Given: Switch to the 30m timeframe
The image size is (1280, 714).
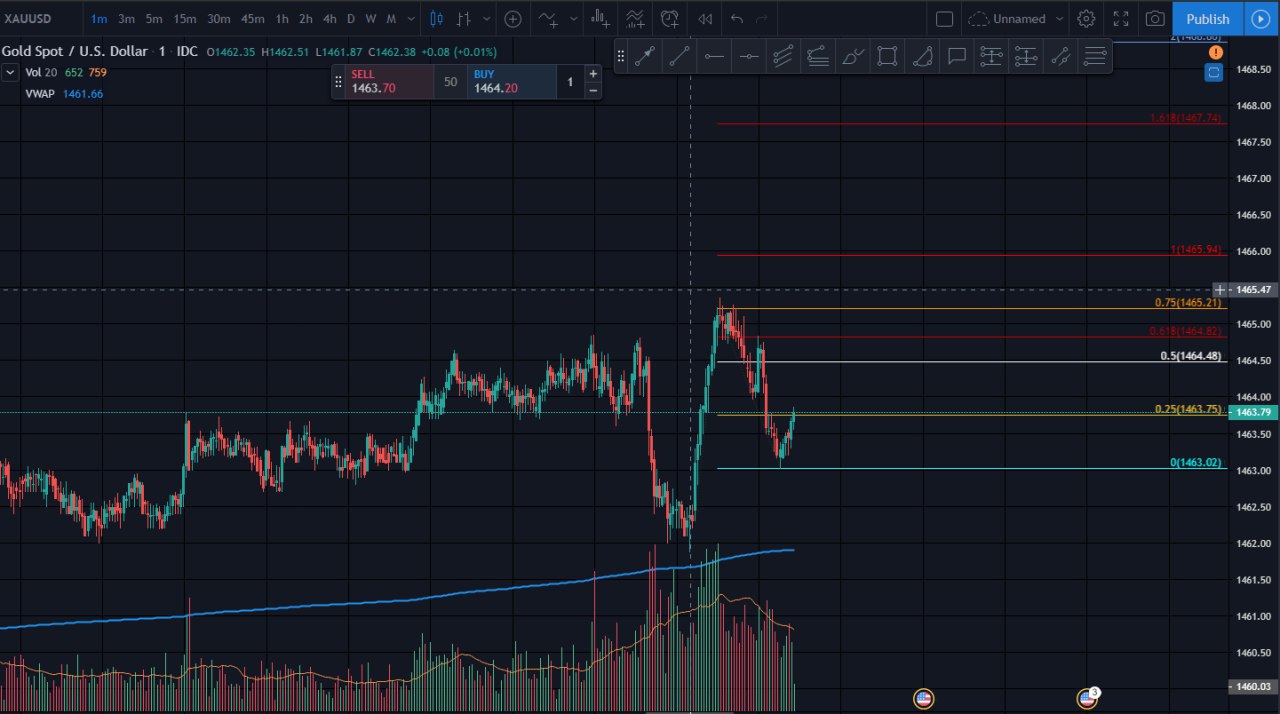Looking at the screenshot, I should coord(218,19).
